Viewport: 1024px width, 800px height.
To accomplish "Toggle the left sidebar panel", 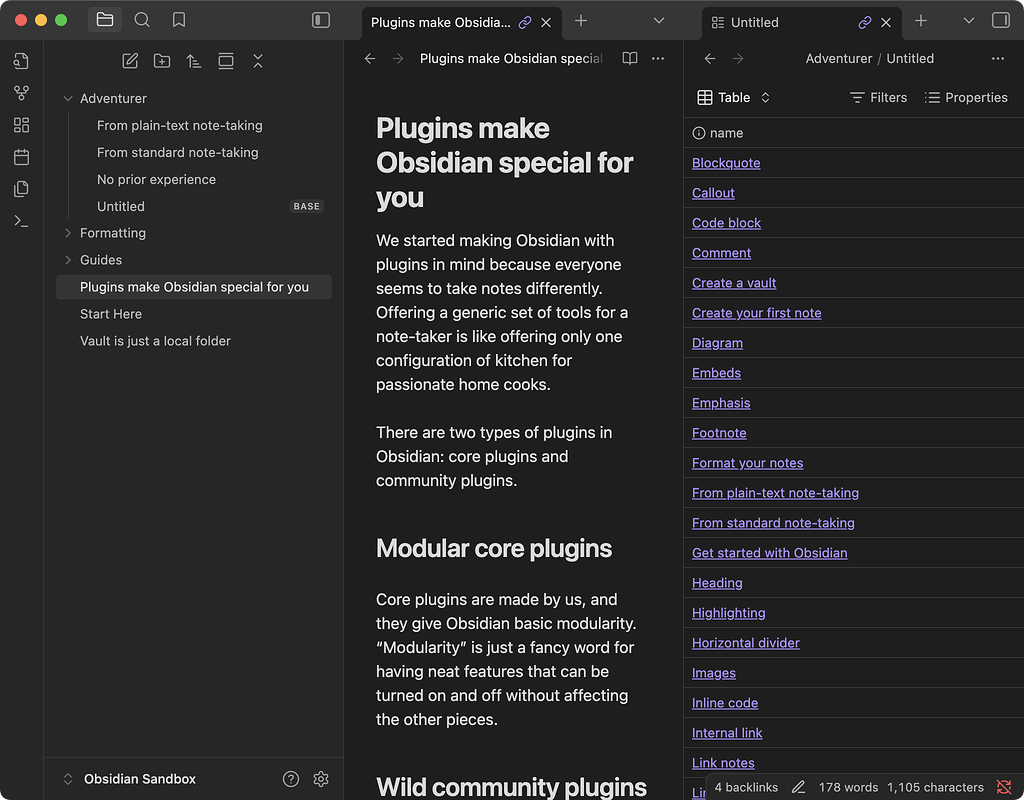I will [319, 19].
